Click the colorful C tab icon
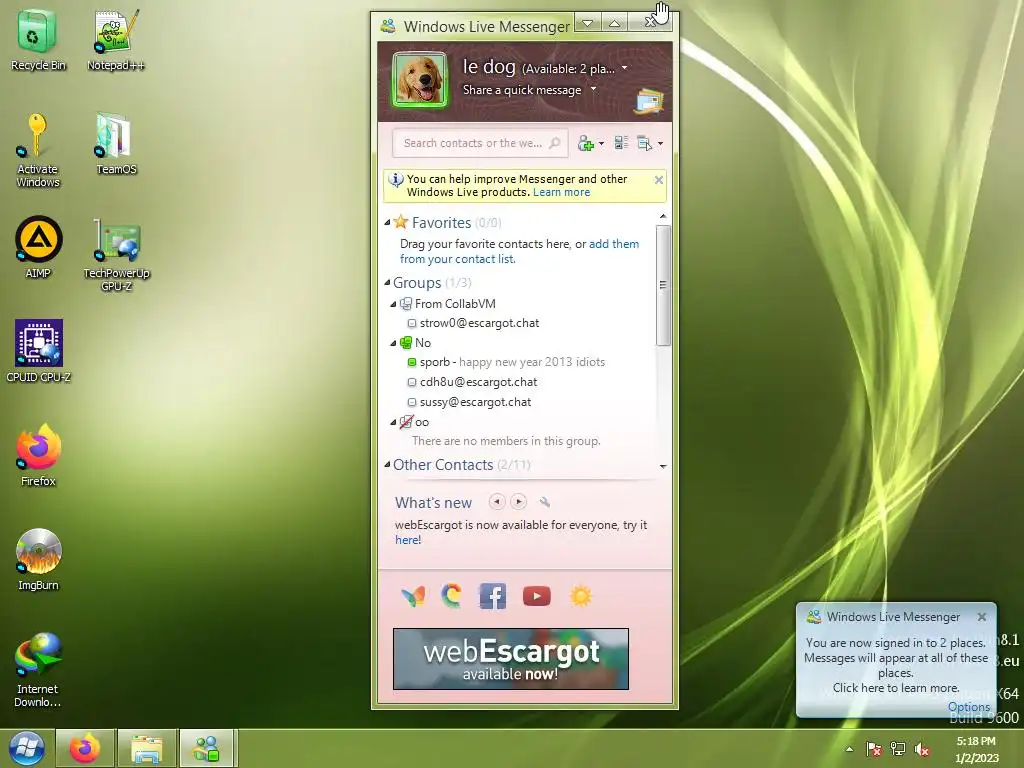The width and height of the screenshot is (1024, 768). [x=452, y=596]
